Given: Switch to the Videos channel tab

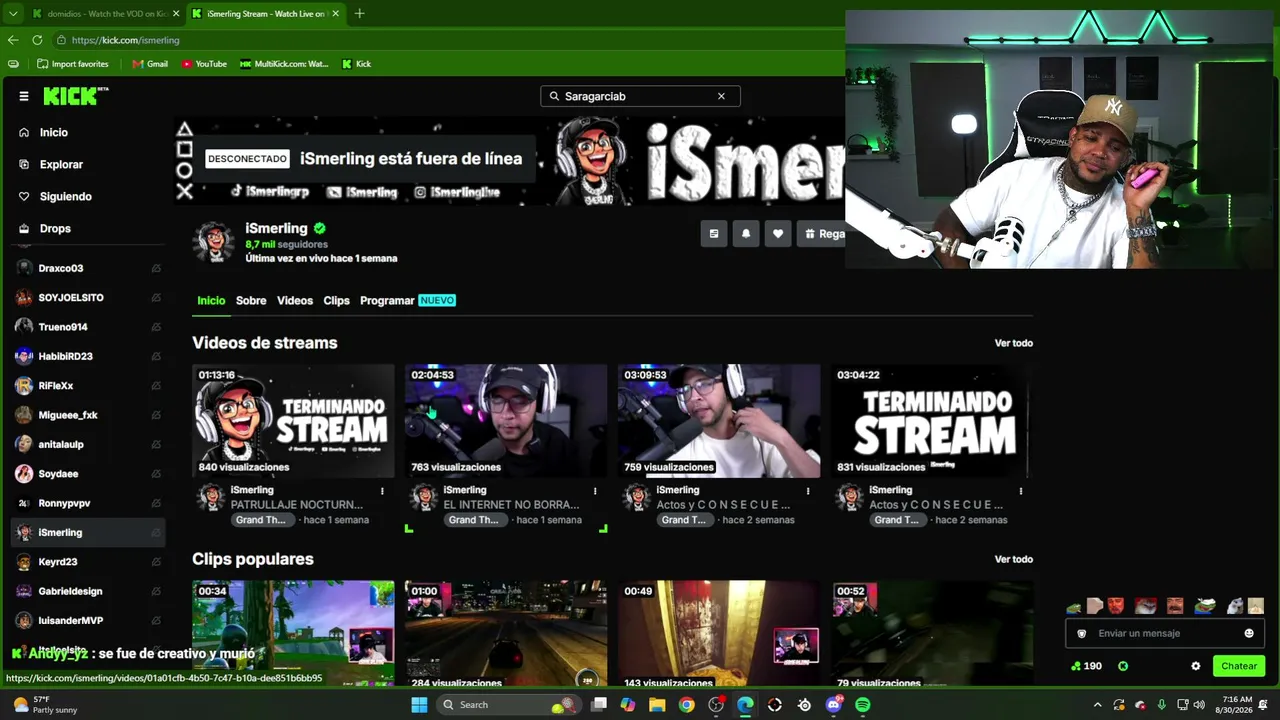Looking at the screenshot, I should point(295,300).
